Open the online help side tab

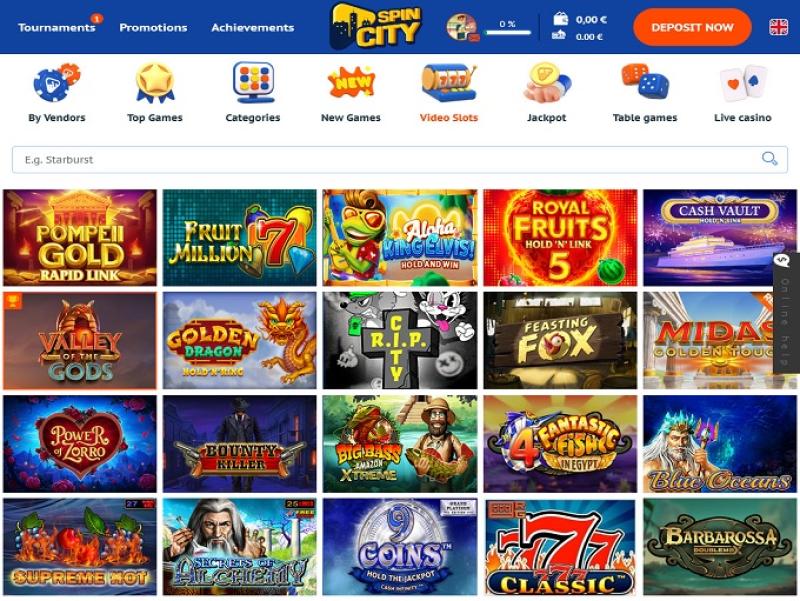tap(786, 313)
